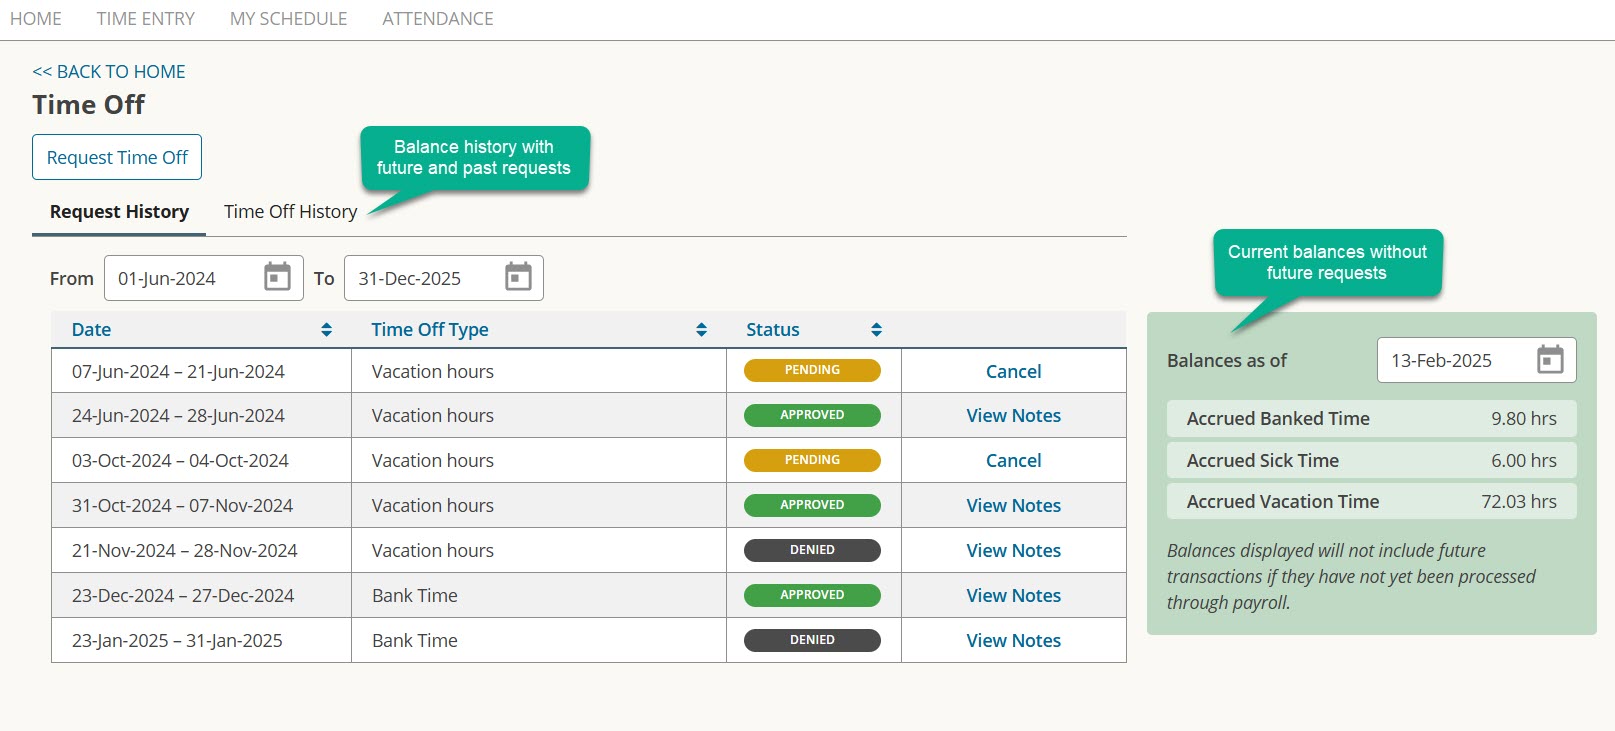1615x731 pixels.
Task: View Notes for 21-Nov-2024 request
Action: [x=1013, y=550]
